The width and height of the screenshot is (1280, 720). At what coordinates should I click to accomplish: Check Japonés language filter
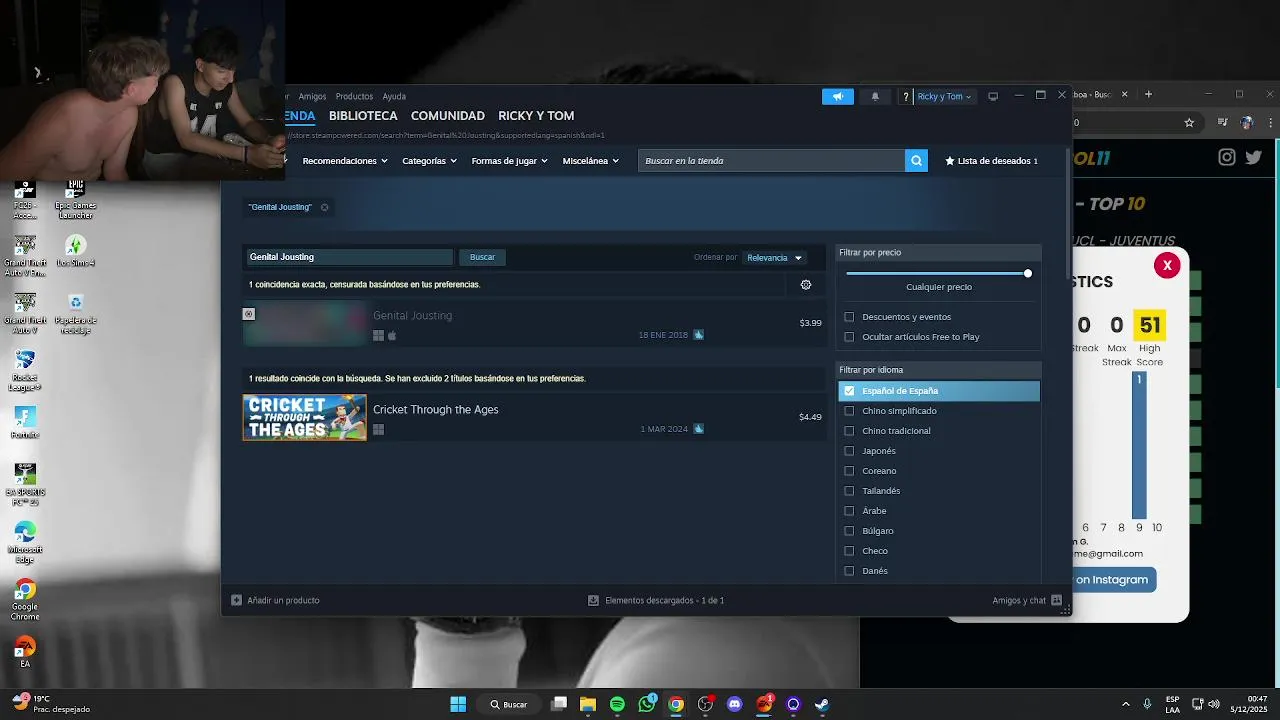(849, 451)
